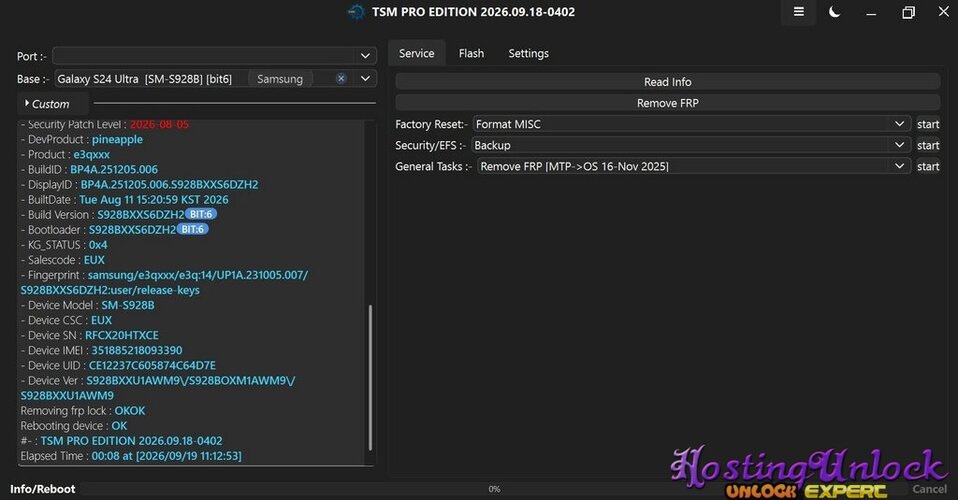Close the TSM Pro window

click(x=943, y=12)
